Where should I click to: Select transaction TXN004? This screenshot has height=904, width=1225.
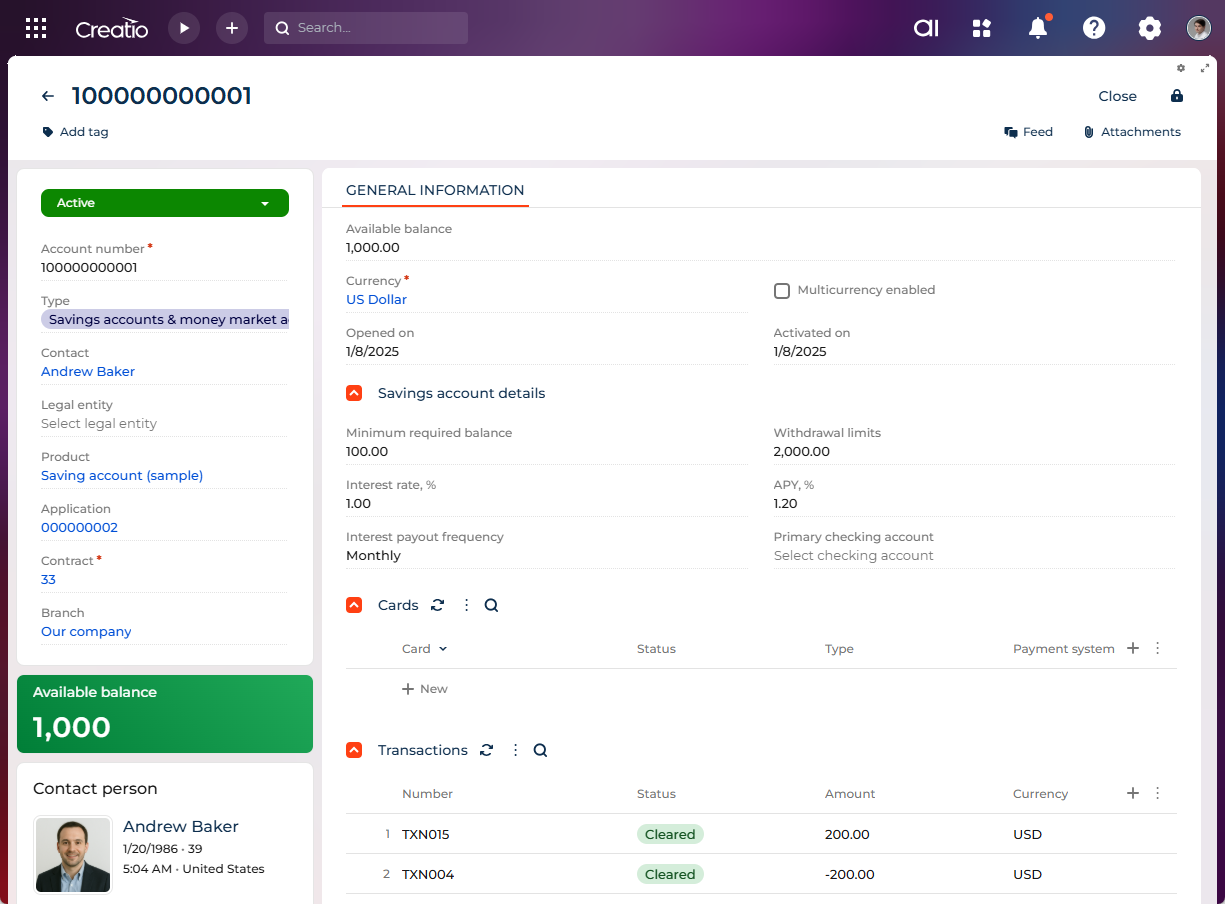point(428,874)
